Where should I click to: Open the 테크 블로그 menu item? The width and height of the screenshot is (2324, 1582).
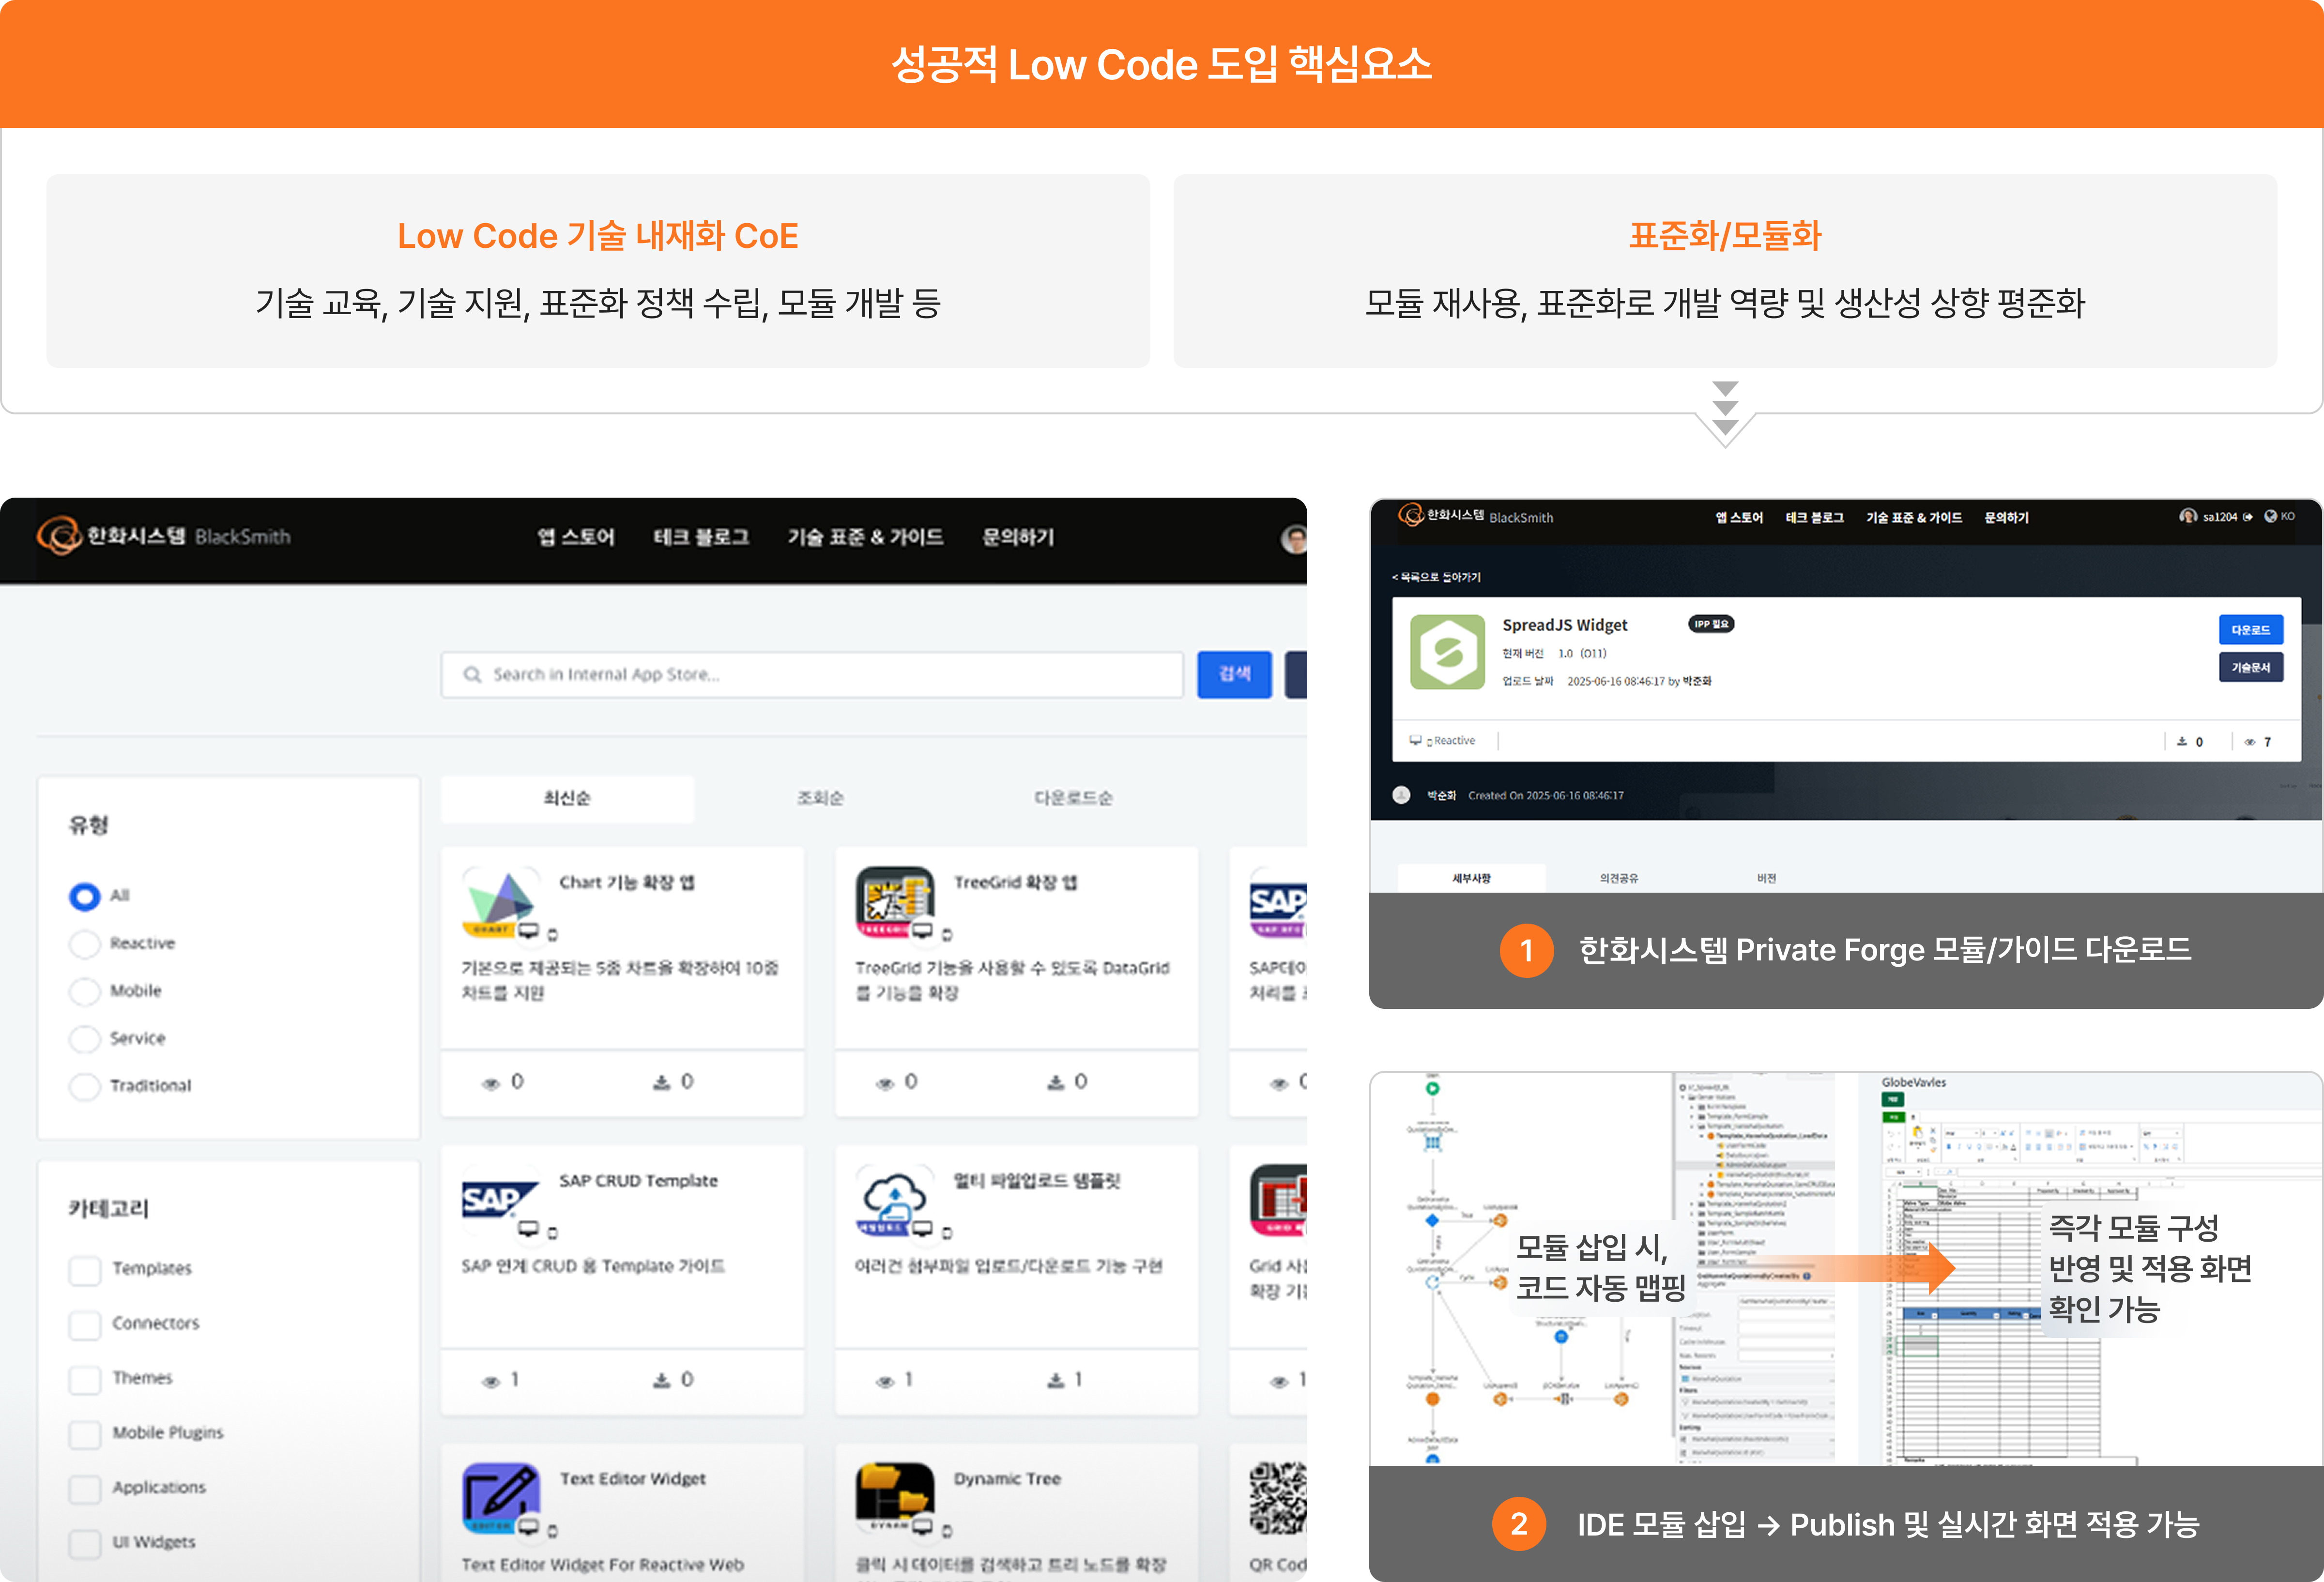[x=701, y=537]
